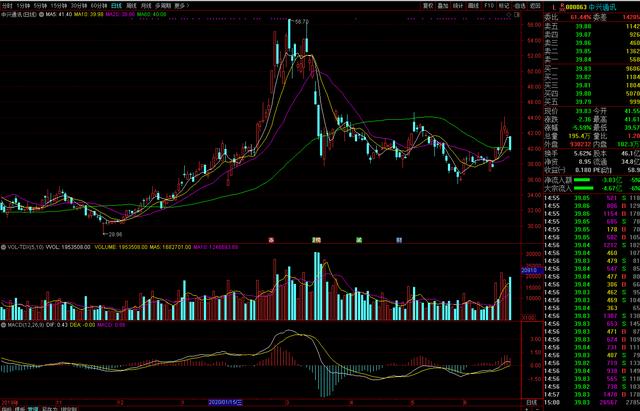Screen dimensions: 640x411
Task: Select the 60分钟 period tab
Action: point(99,6)
